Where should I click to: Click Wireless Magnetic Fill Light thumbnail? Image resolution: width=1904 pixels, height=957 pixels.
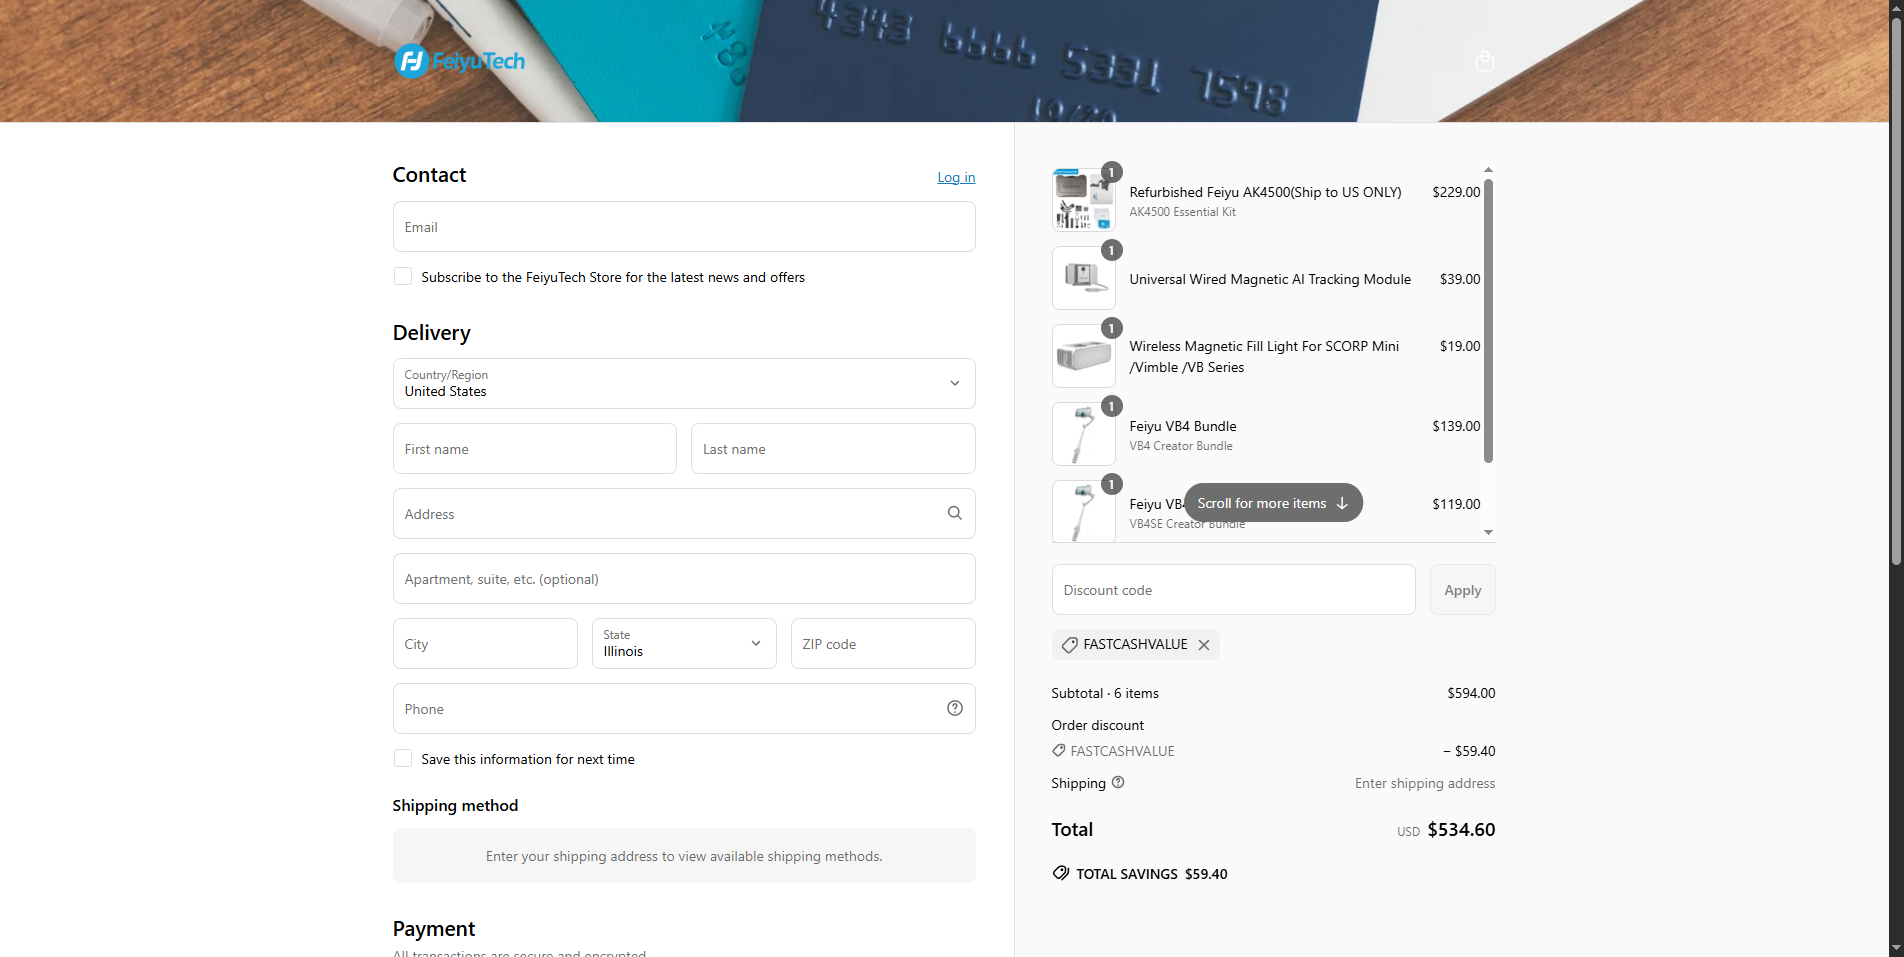click(x=1084, y=356)
